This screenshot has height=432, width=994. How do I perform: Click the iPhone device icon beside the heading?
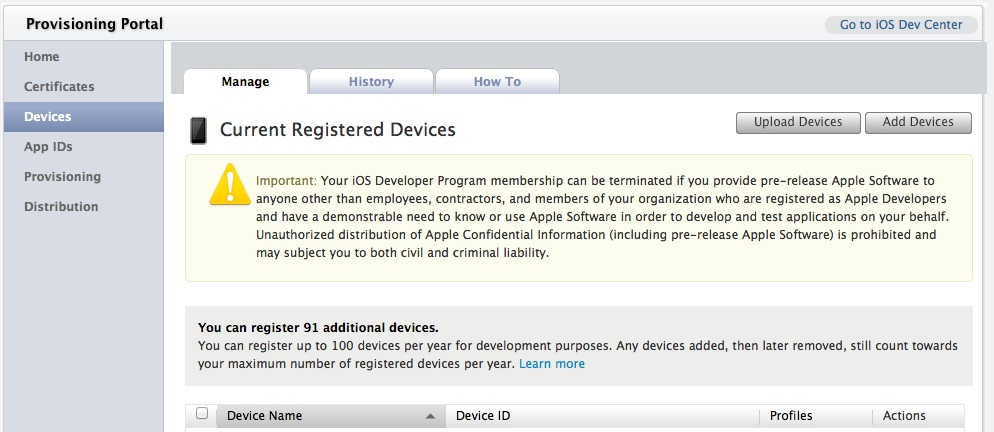point(198,131)
